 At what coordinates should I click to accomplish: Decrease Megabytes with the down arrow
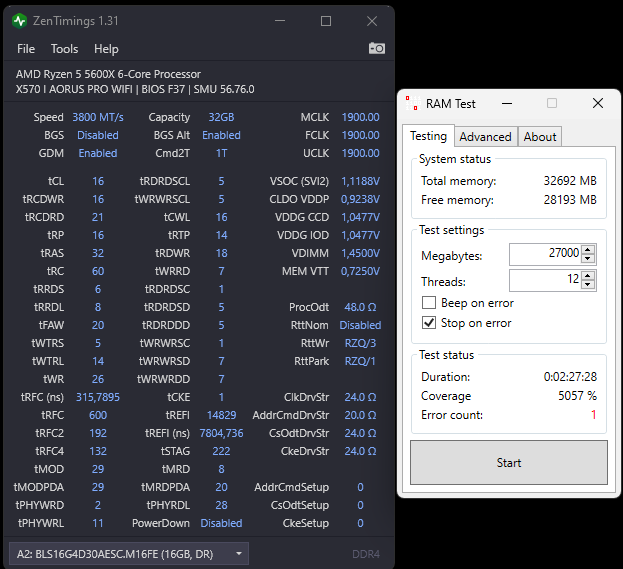tap(588, 259)
